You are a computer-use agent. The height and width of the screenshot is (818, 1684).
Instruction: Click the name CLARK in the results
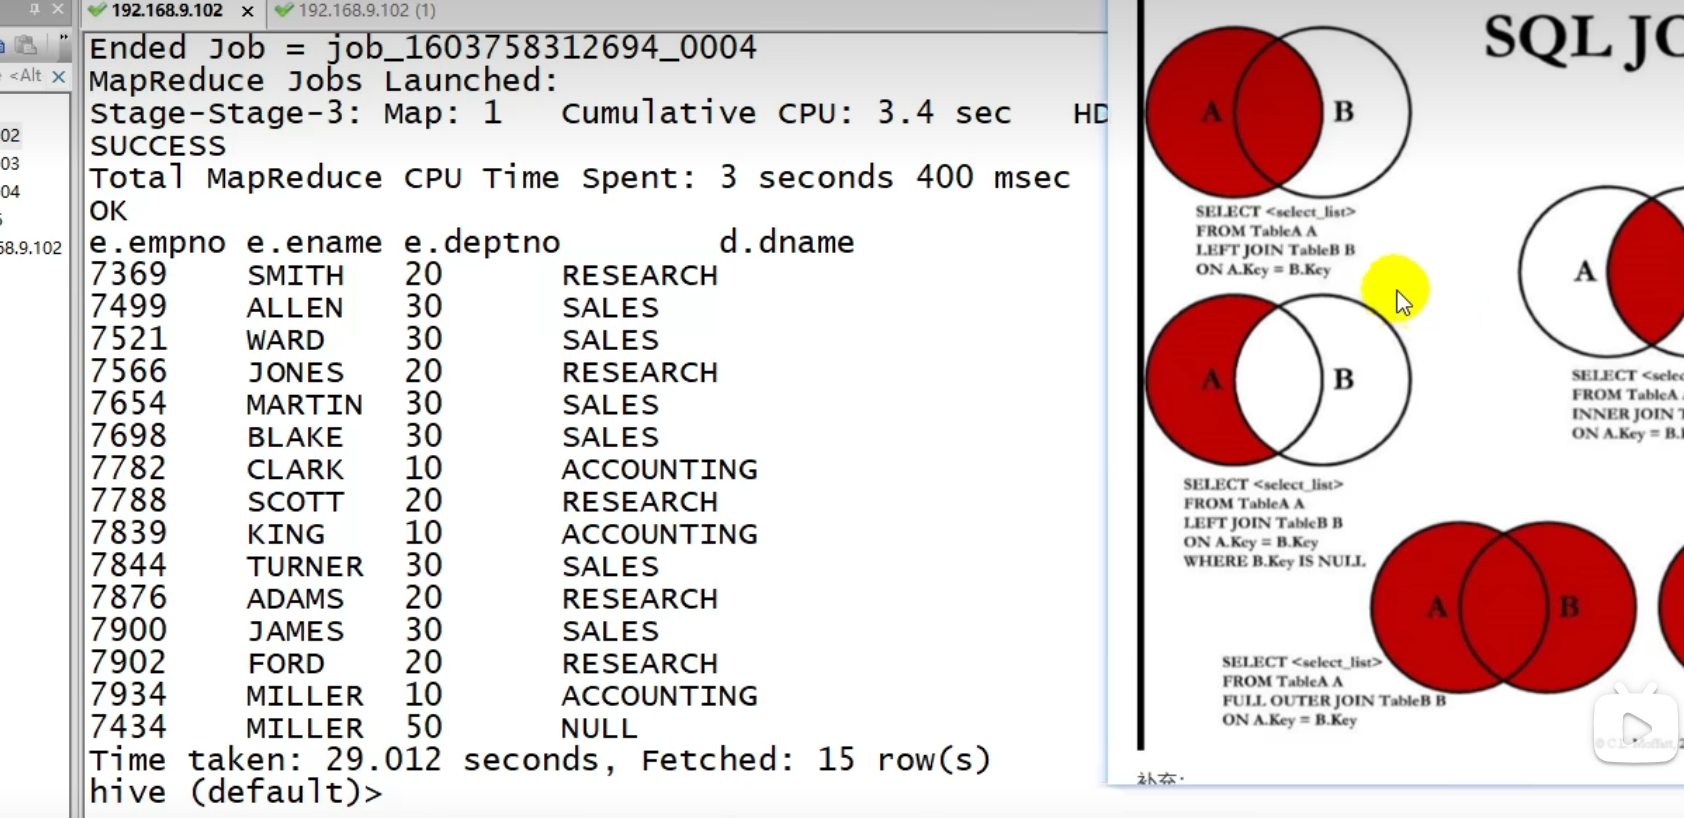pos(296,469)
